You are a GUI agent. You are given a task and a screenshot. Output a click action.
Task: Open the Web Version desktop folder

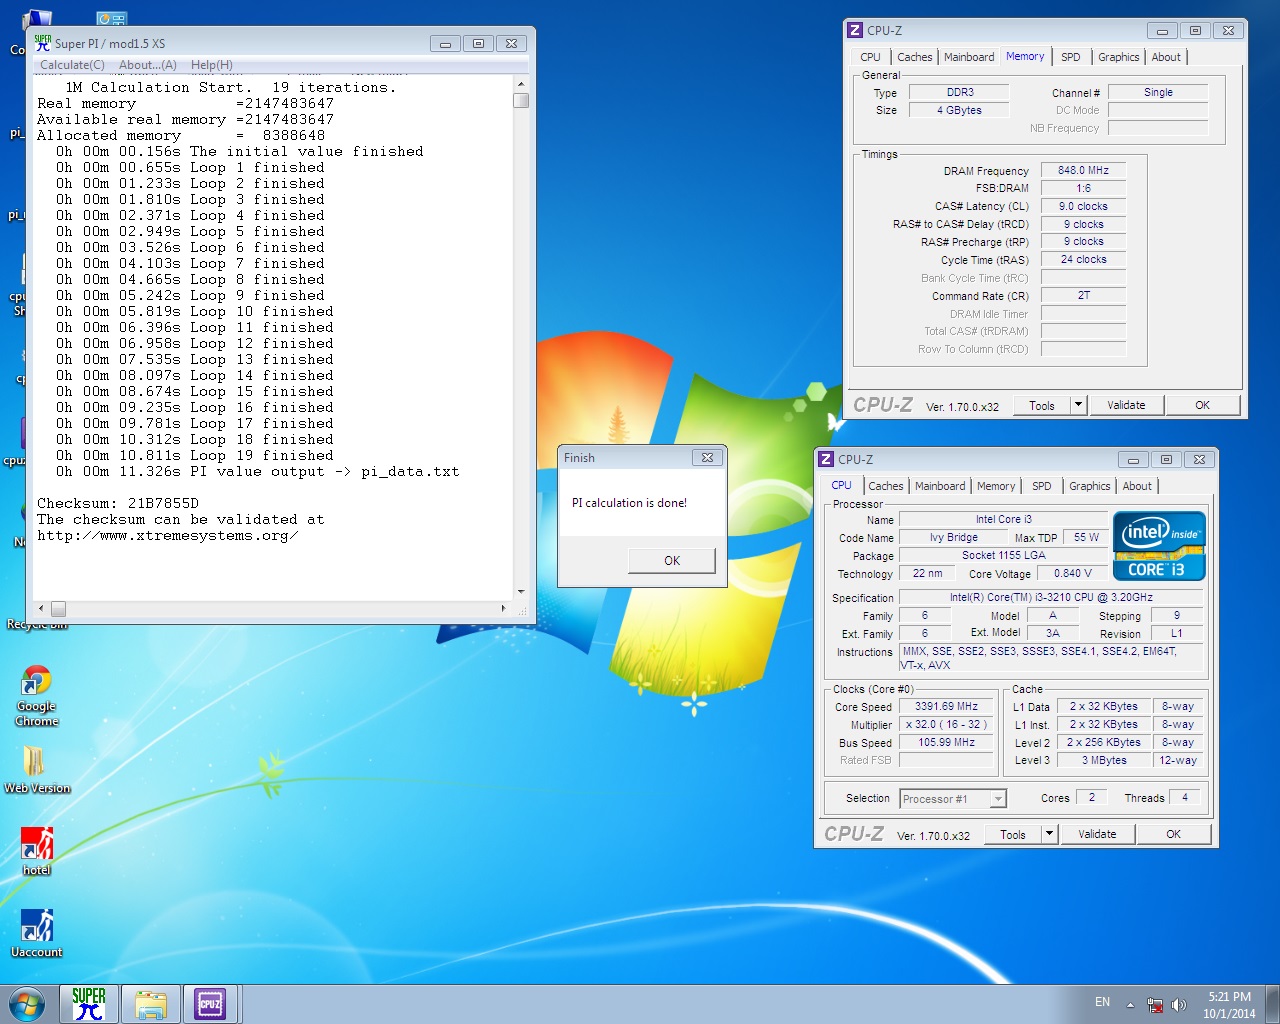pyautogui.click(x=36, y=770)
